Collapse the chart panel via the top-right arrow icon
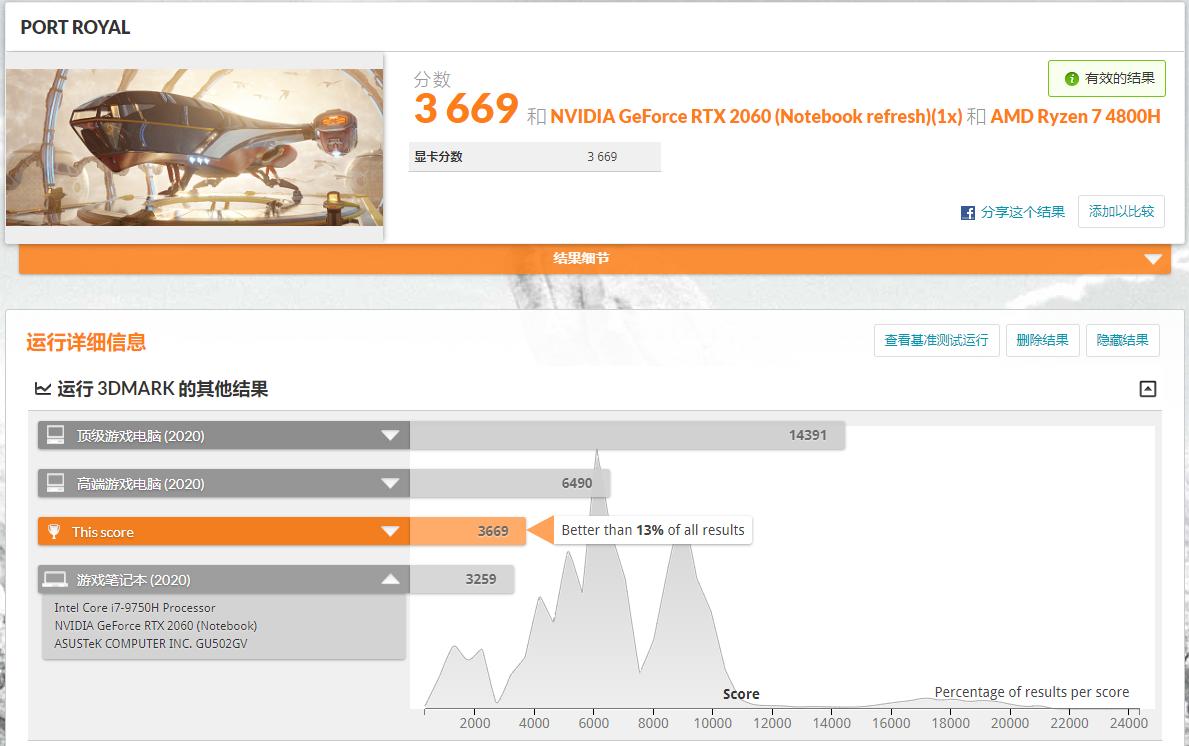The height and width of the screenshot is (746, 1189). [1148, 387]
